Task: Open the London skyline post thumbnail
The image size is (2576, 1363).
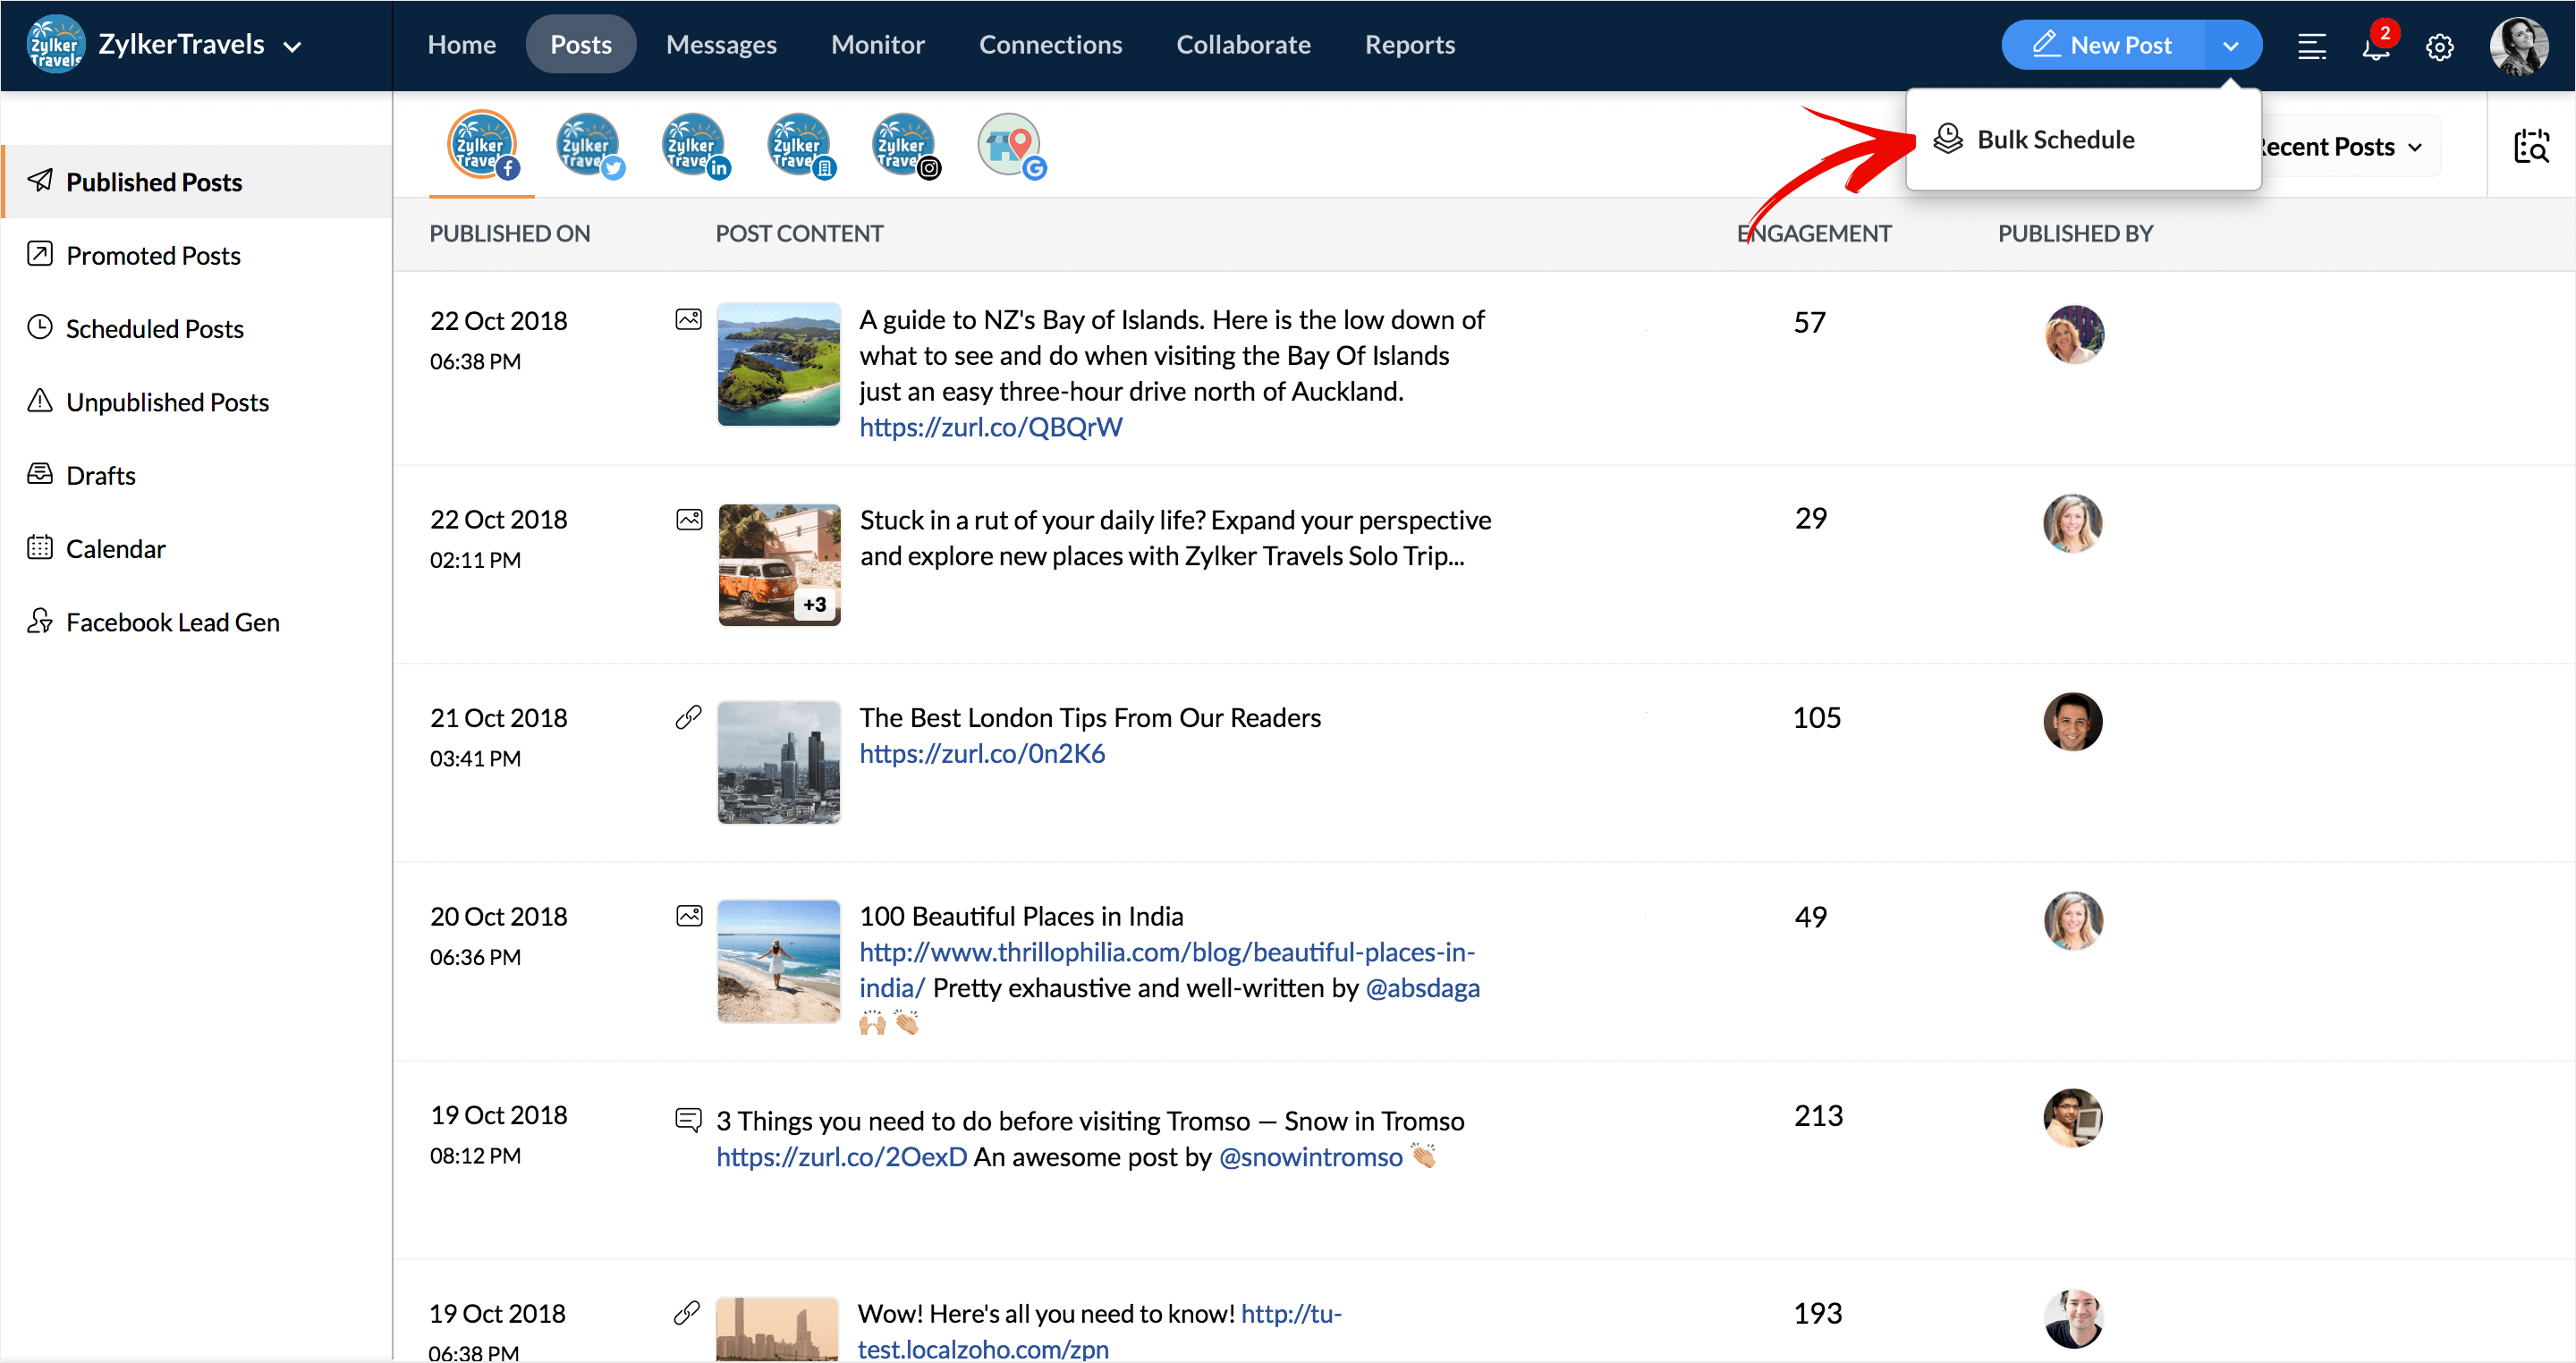Action: click(779, 762)
